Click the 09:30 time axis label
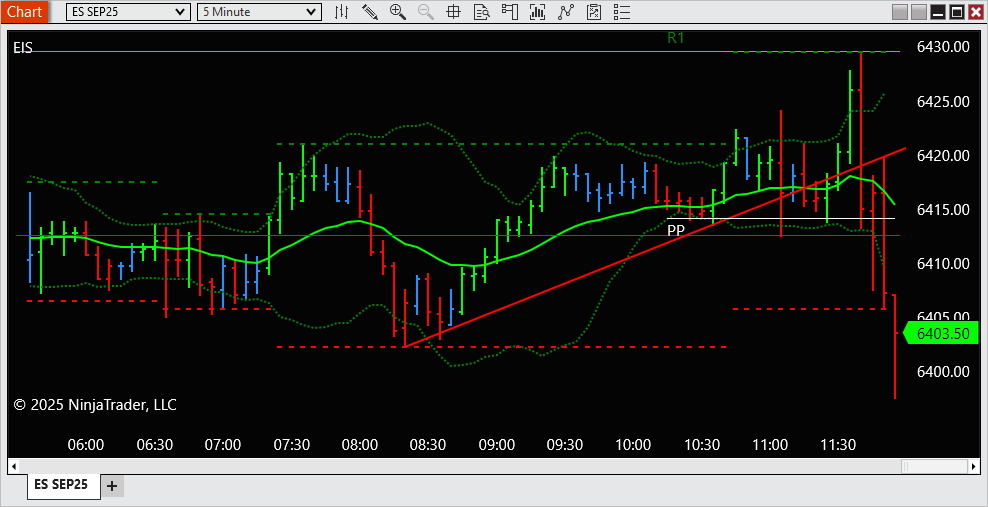 pyautogui.click(x=565, y=445)
